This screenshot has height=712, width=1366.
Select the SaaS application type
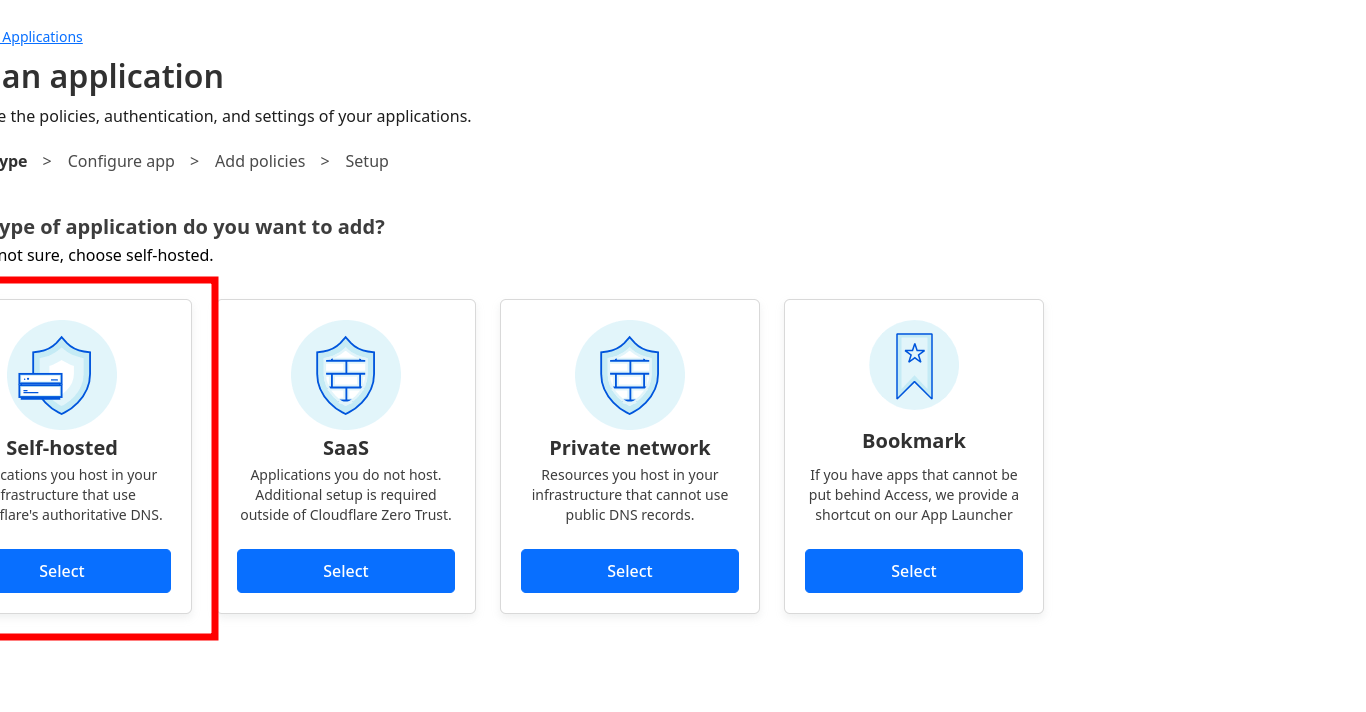tap(346, 570)
